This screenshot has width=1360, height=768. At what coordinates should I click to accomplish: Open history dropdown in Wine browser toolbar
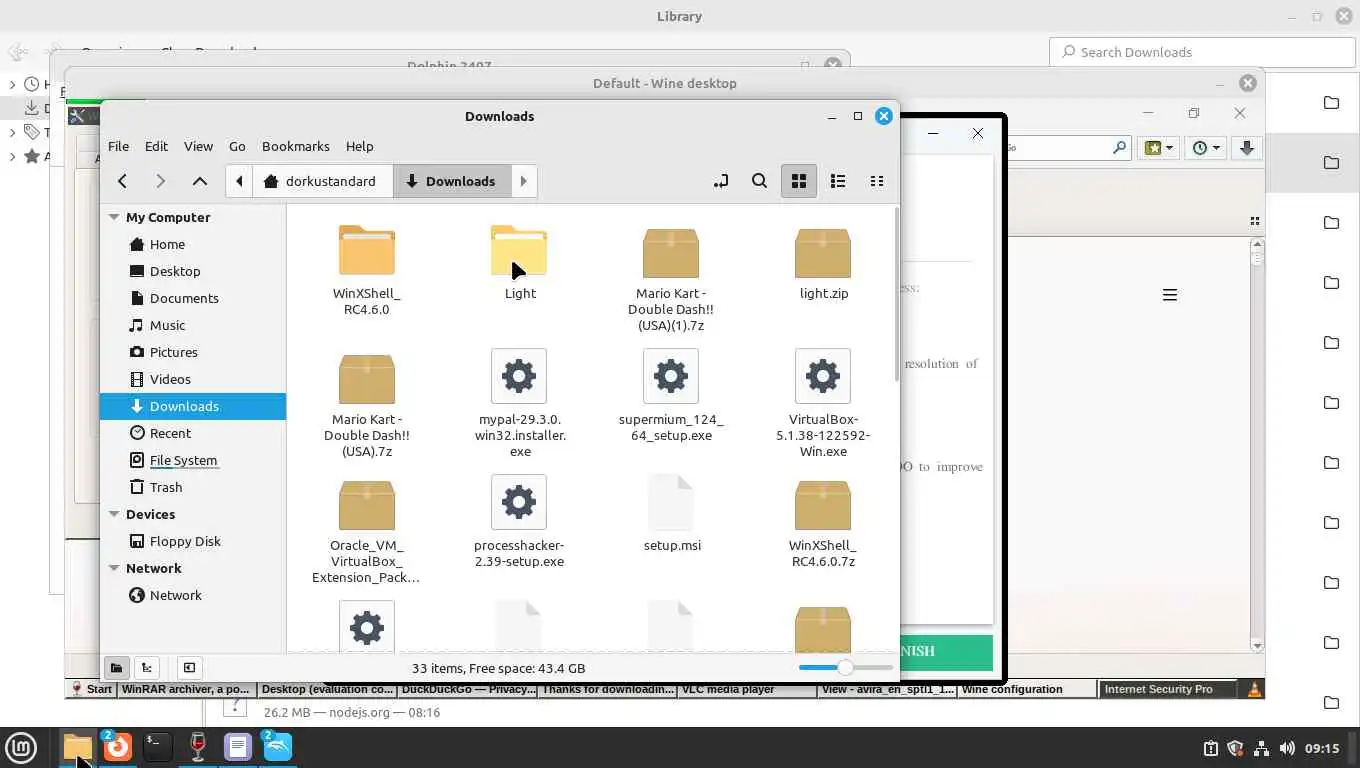[1207, 147]
